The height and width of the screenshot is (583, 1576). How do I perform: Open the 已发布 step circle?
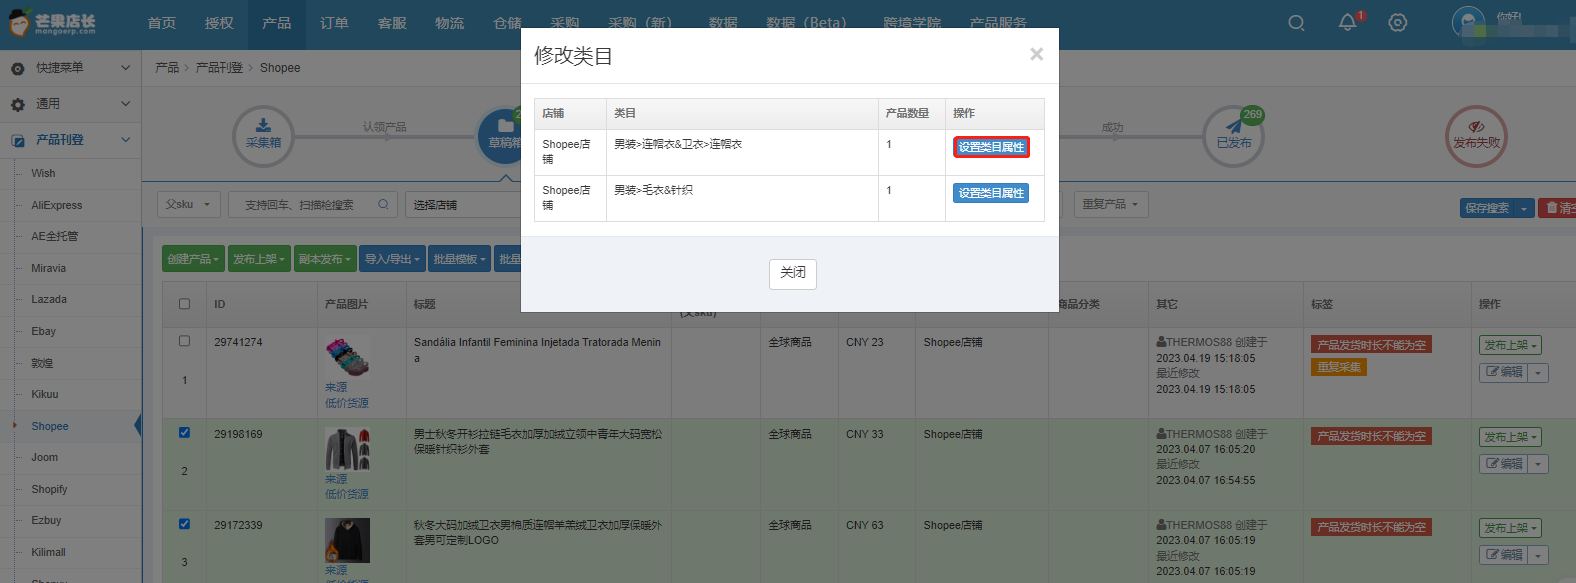(1234, 136)
